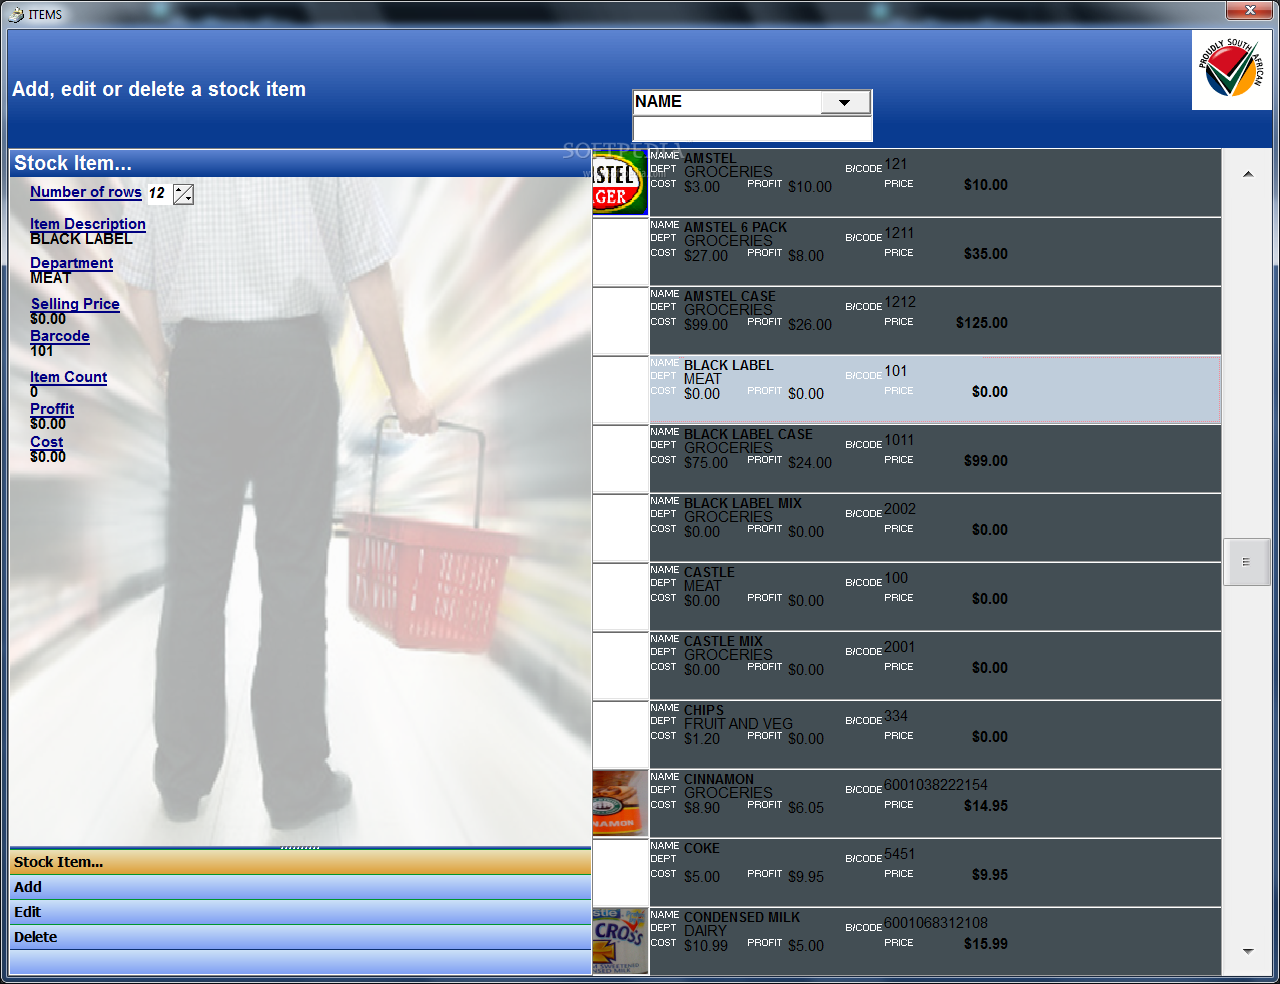Click the Proudly South African logo
The image size is (1280, 984).
pyautogui.click(x=1231, y=70)
